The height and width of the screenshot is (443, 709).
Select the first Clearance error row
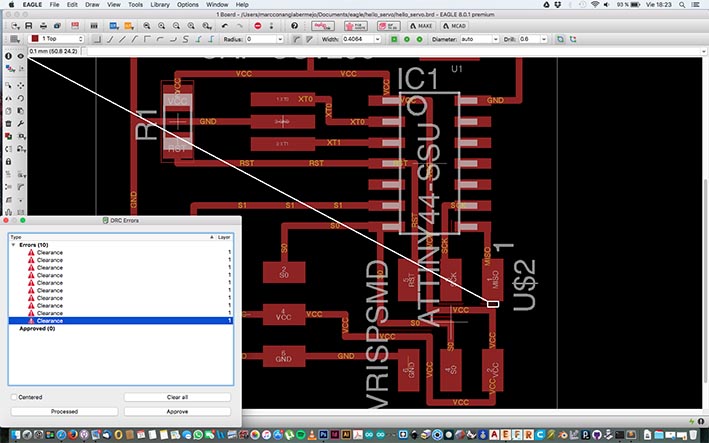[121, 253]
